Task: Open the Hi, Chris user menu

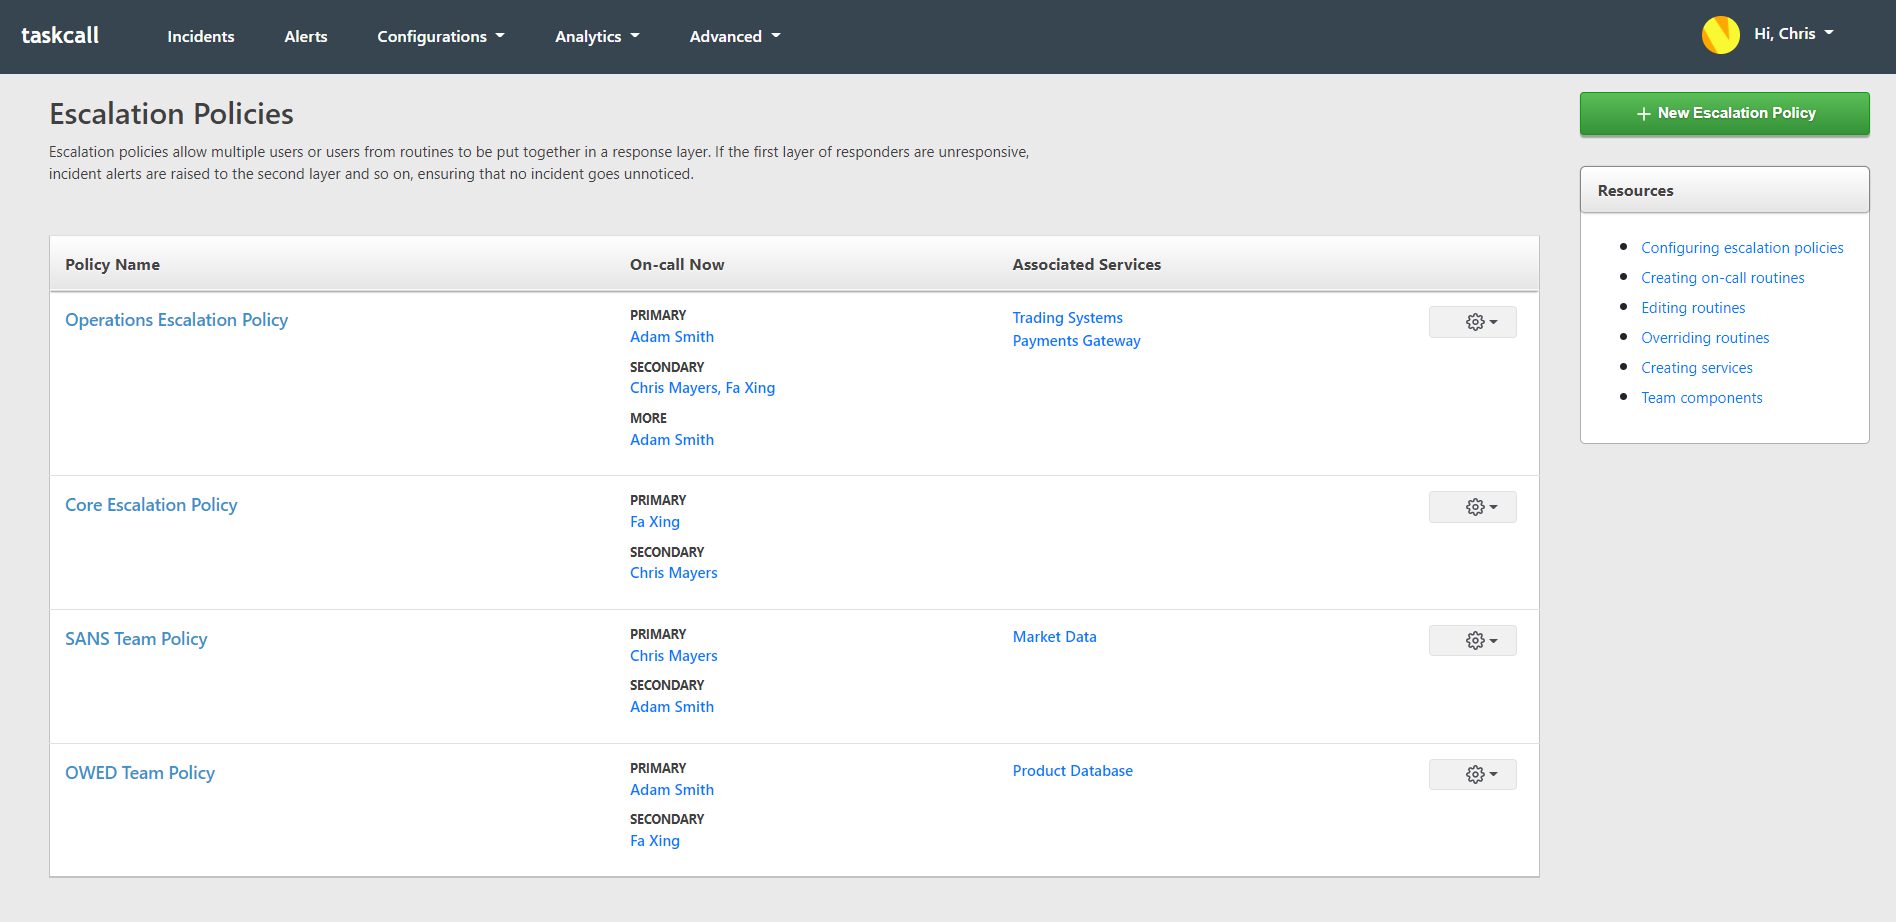Action: tap(1793, 34)
